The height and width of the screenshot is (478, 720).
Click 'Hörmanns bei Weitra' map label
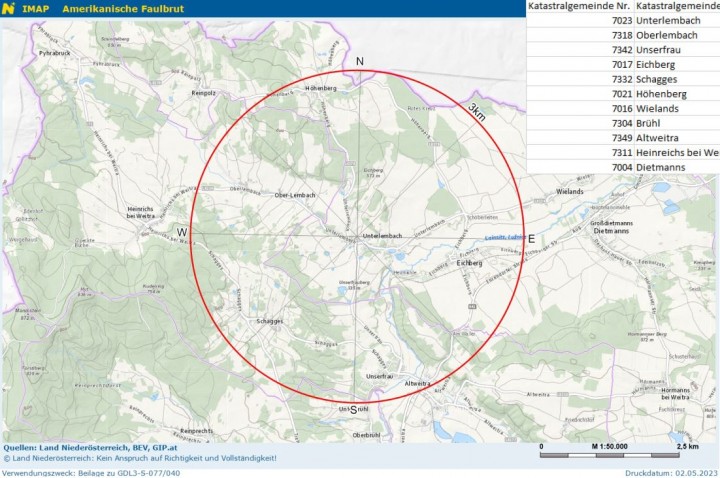(675, 394)
